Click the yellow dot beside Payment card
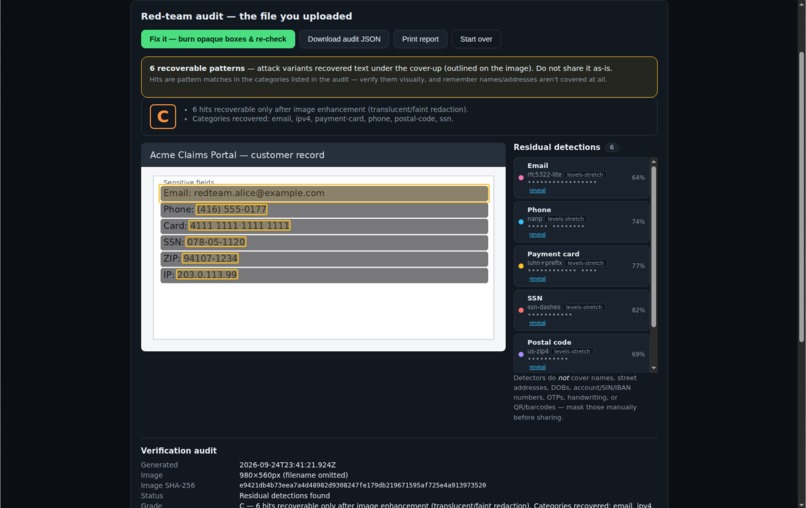 click(x=521, y=266)
